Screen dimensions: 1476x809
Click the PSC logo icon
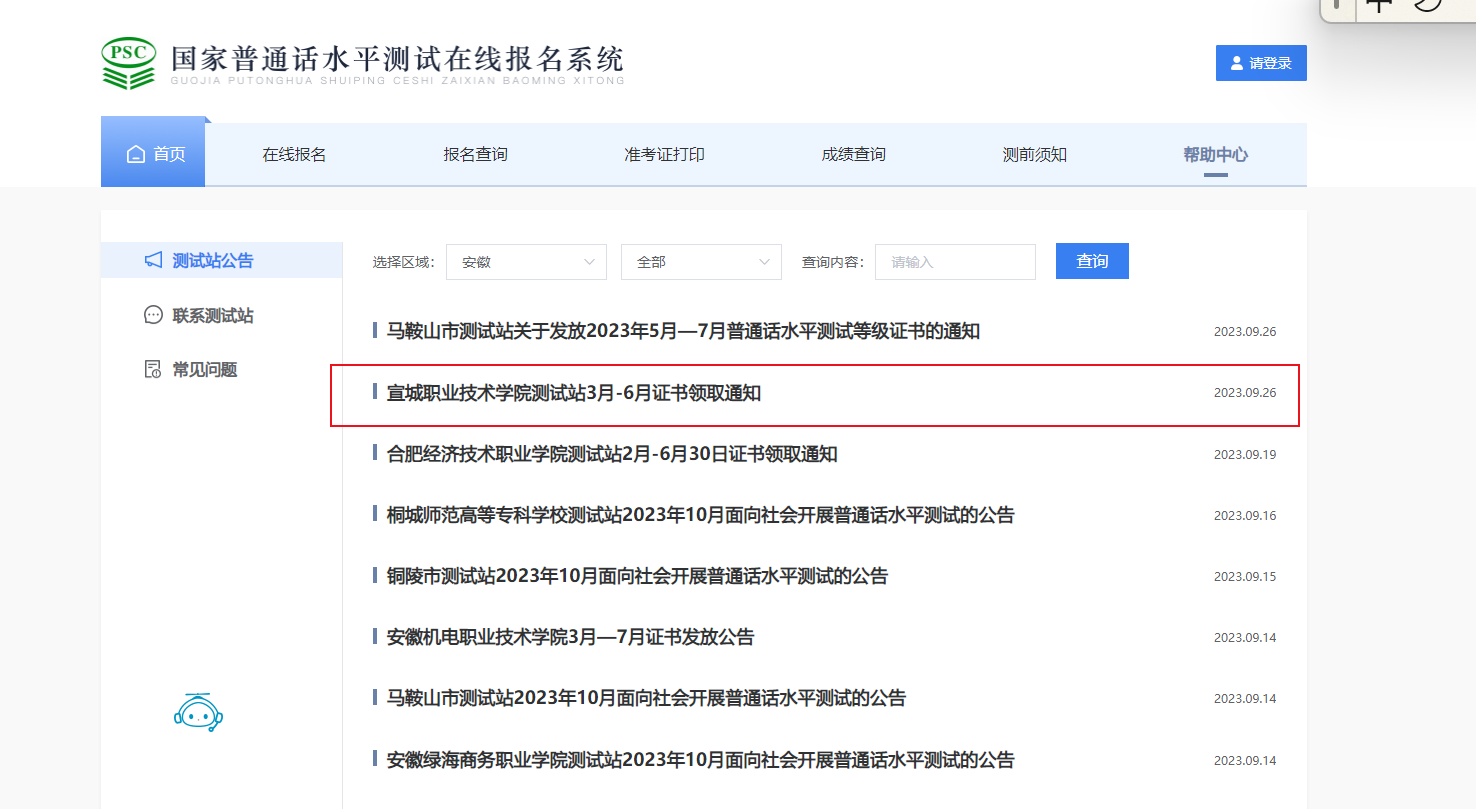coord(129,63)
